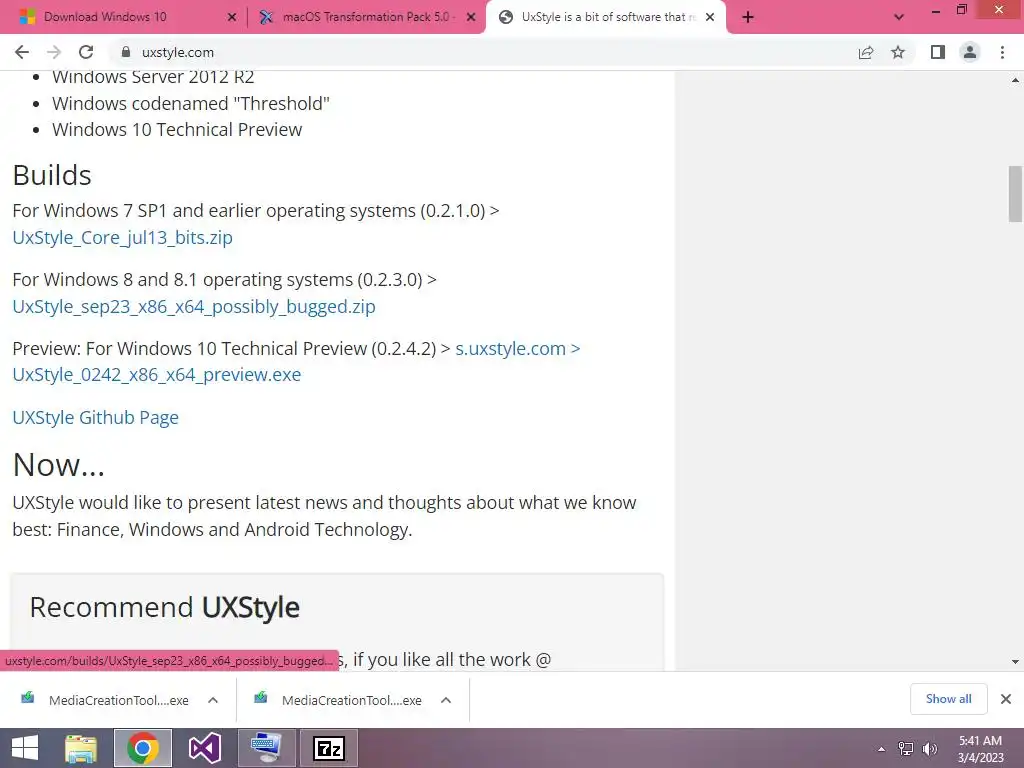
Task: Click the 'Recommend UXStyle' heading
Action: click(x=165, y=607)
